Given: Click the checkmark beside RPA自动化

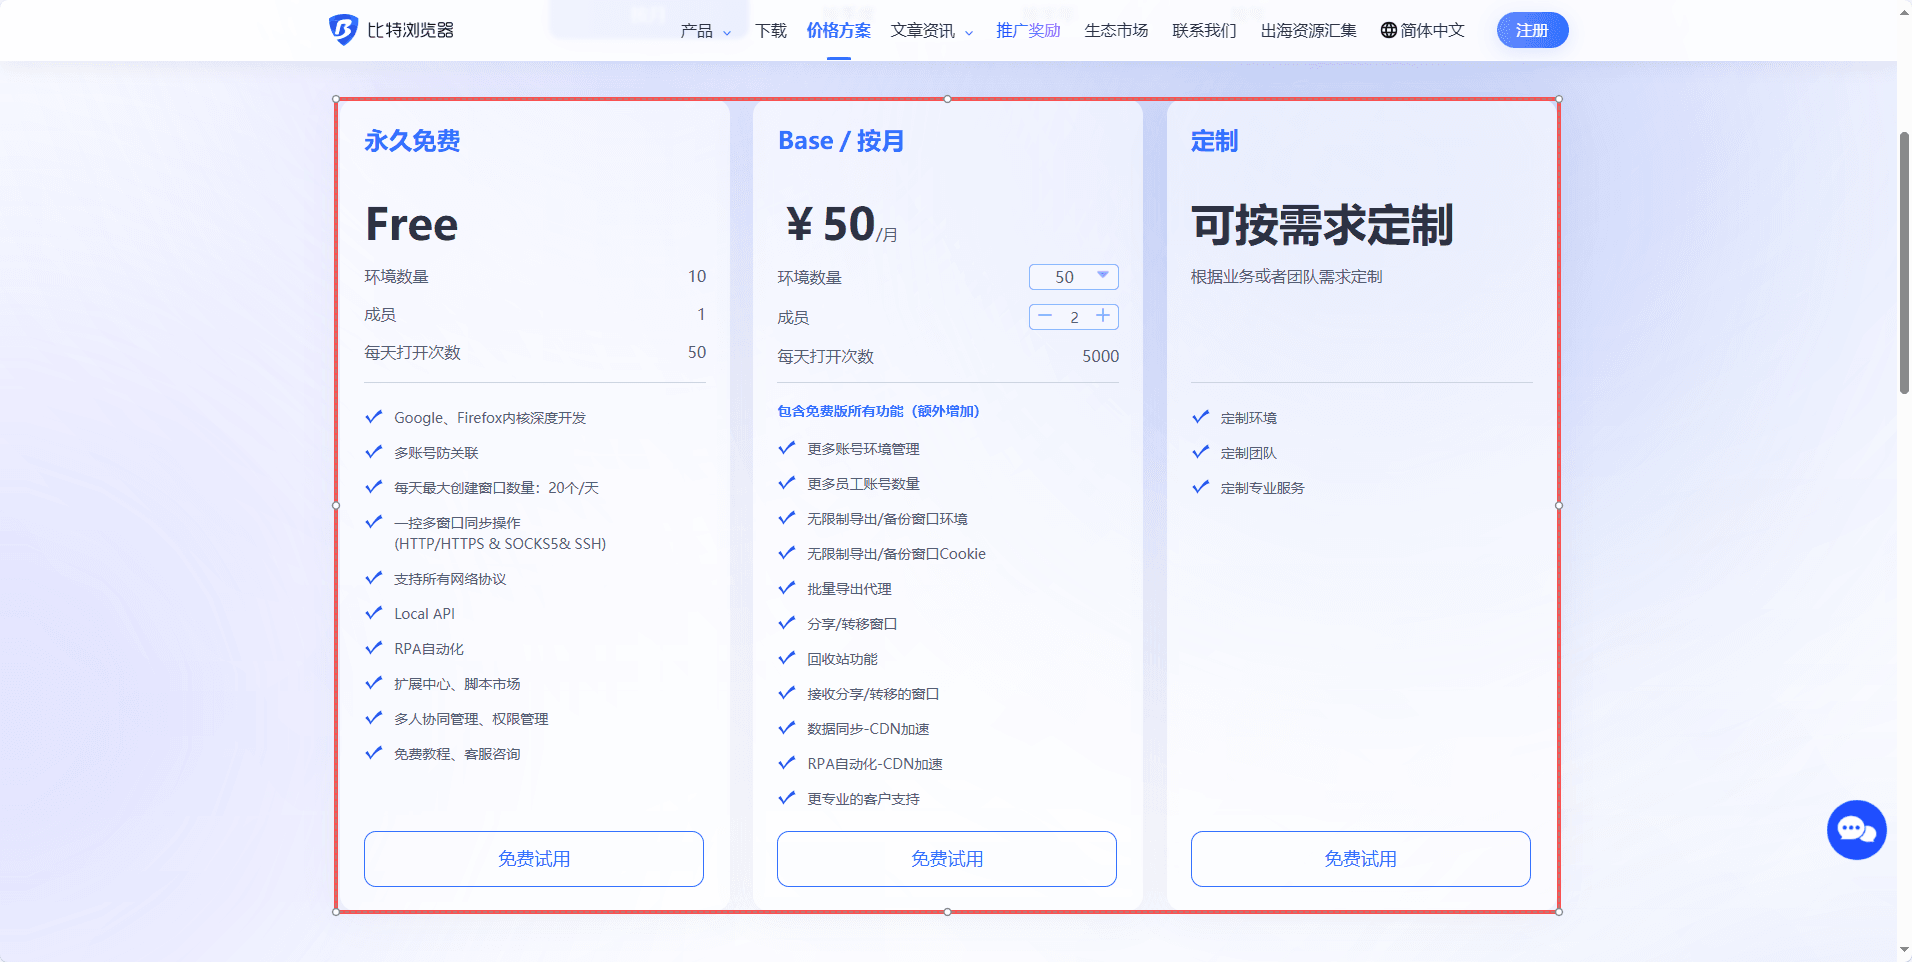Looking at the screenshot, I should point(374,647).
